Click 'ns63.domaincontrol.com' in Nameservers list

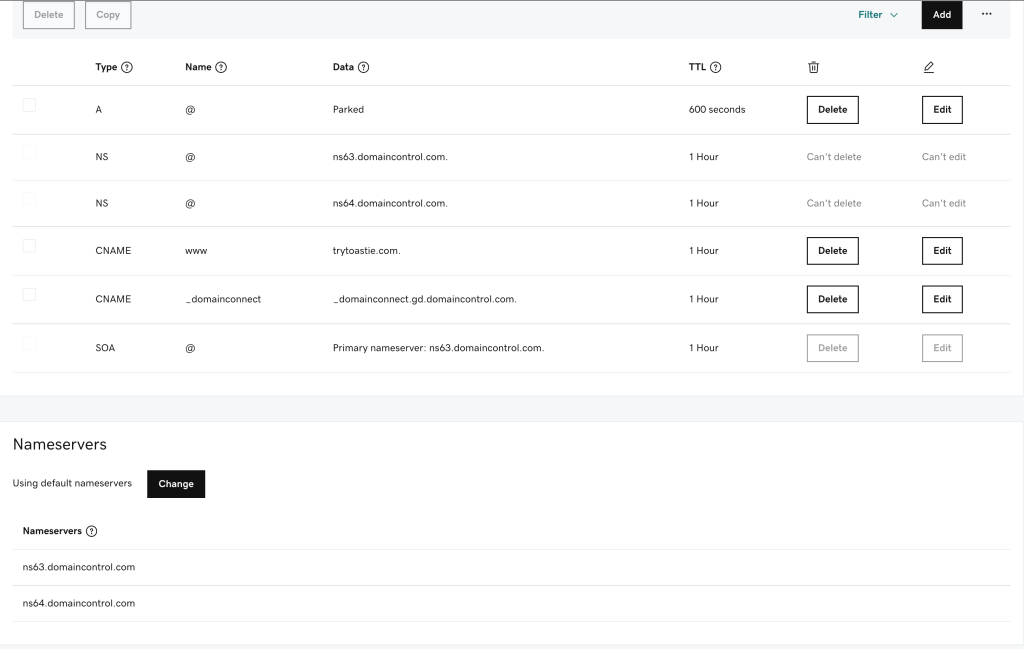pyautogui.click(x=78, y=567)
